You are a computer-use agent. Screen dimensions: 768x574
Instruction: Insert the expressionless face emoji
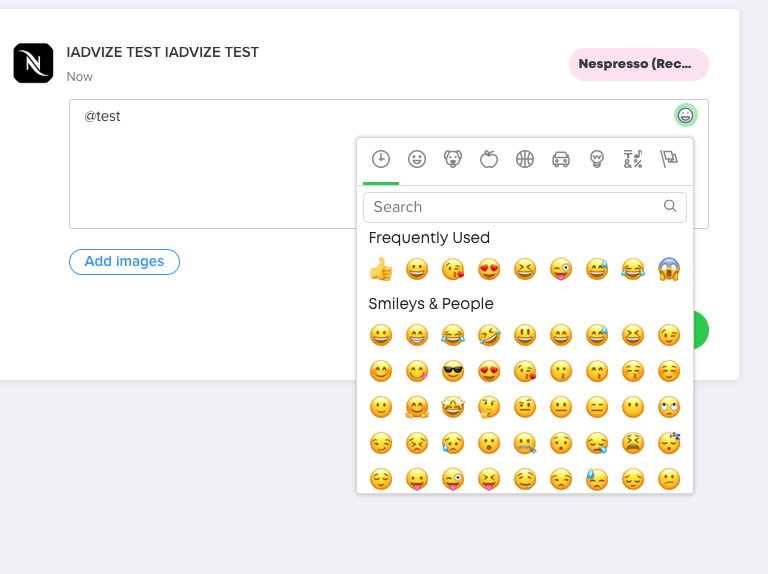click(x=597, y=407)
